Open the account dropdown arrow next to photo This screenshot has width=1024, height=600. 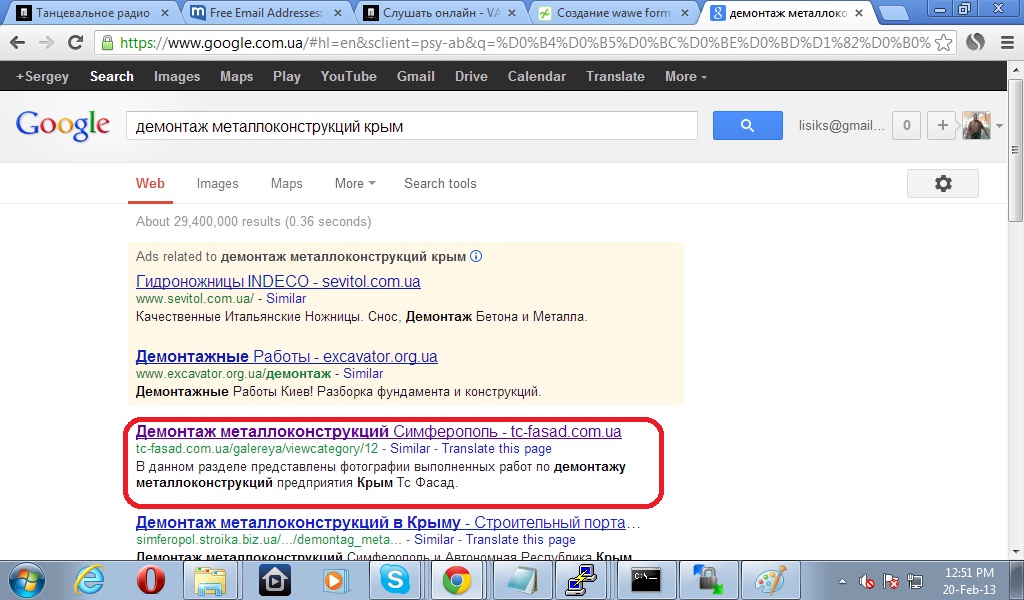999,126
